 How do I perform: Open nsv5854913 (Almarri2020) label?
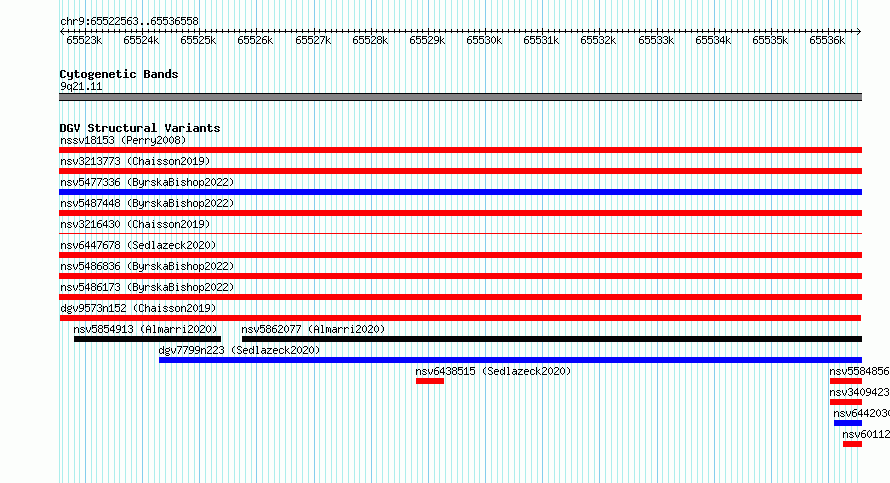145,329
